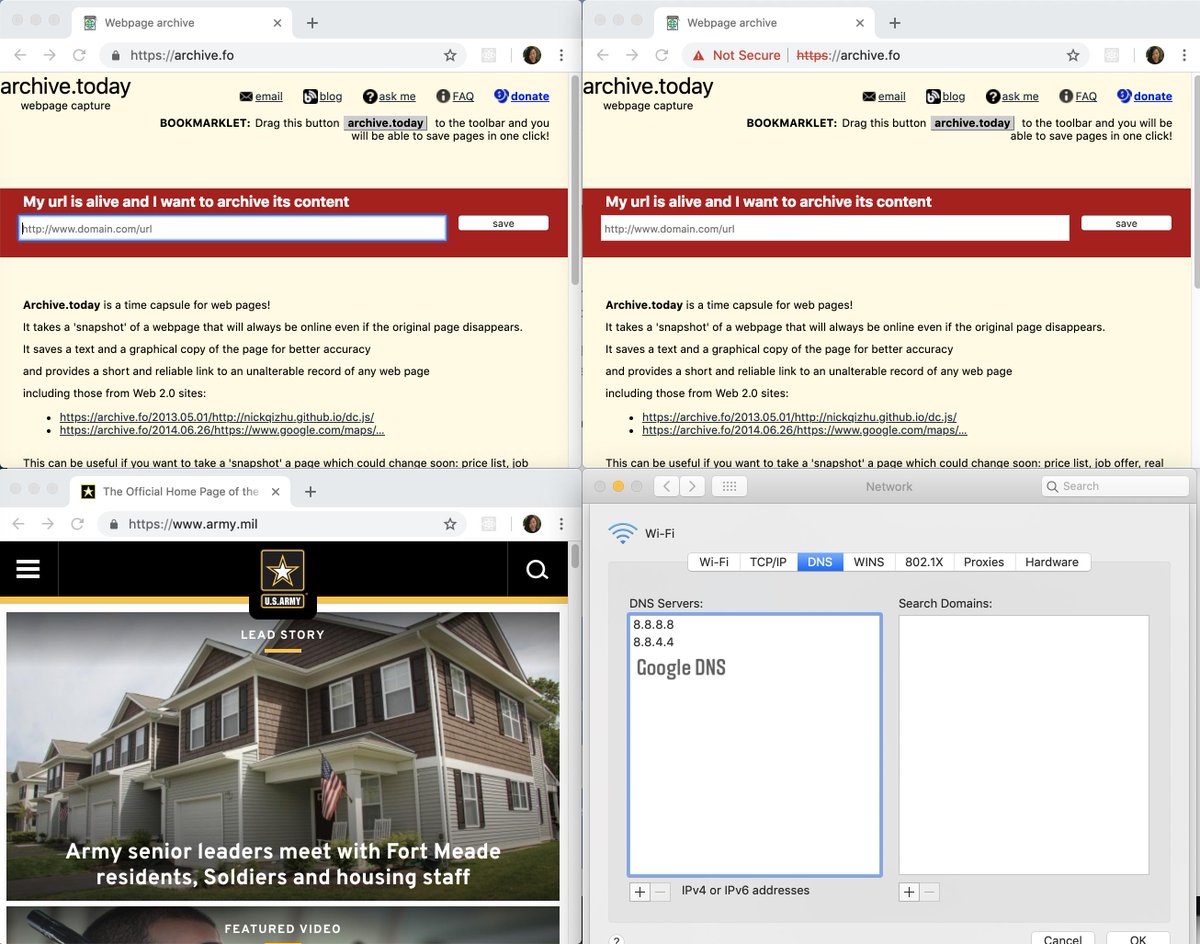Open nickqizhu.github.io archive link in left window
This screenshot has width=1200, height=944.
(217, 416)
